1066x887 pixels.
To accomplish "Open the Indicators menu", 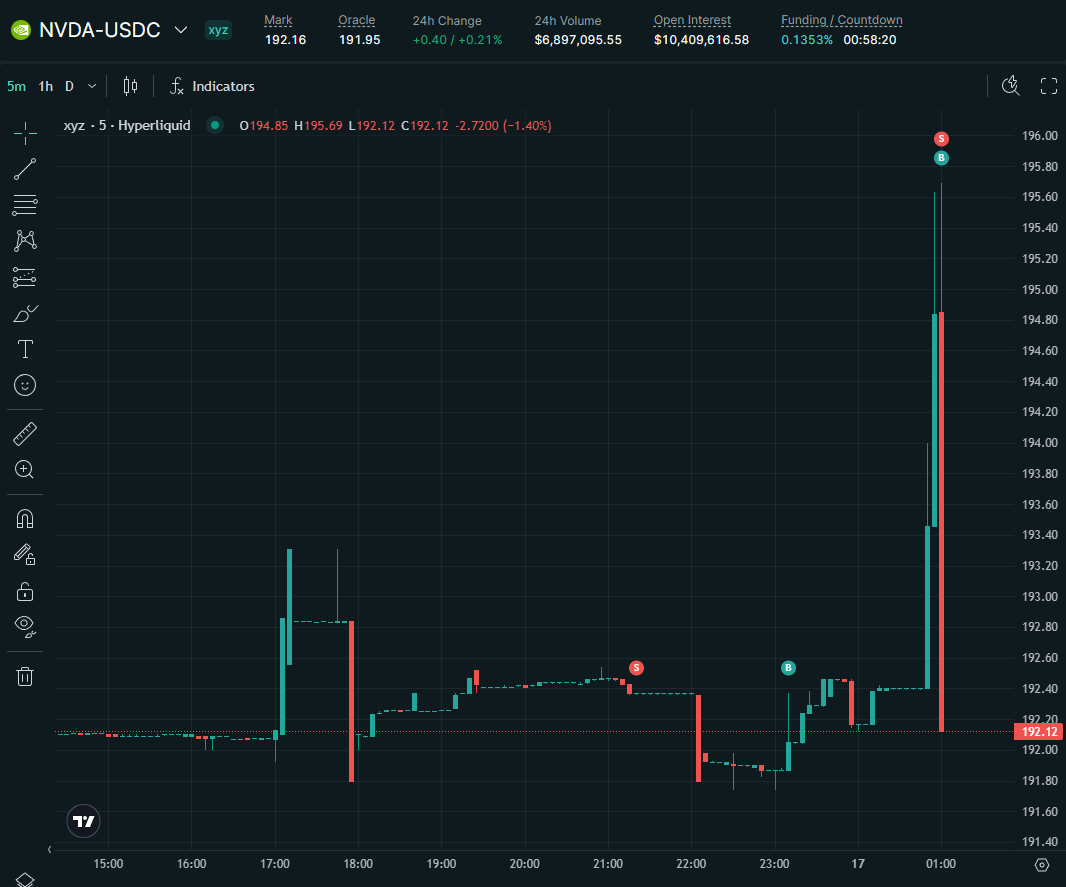I will [x=212, y=86].
